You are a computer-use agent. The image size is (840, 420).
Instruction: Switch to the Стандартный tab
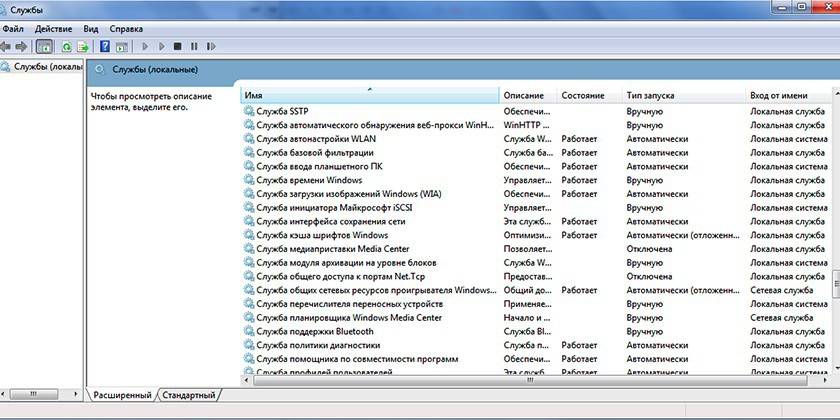click(x=188, y=395)
